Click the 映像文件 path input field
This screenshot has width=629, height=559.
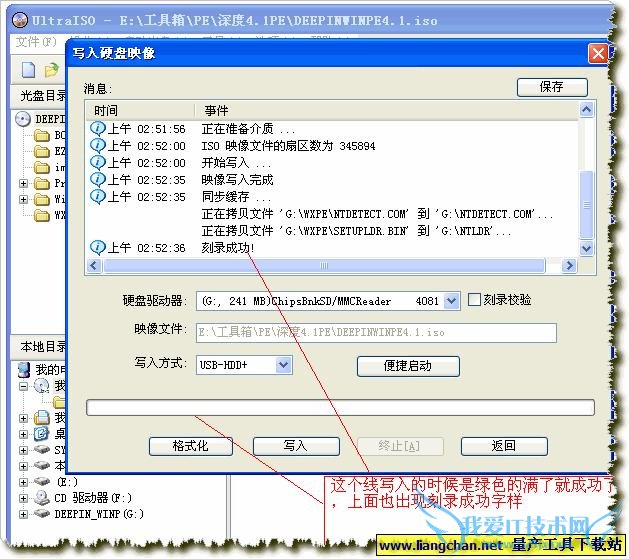click(376, 332)
